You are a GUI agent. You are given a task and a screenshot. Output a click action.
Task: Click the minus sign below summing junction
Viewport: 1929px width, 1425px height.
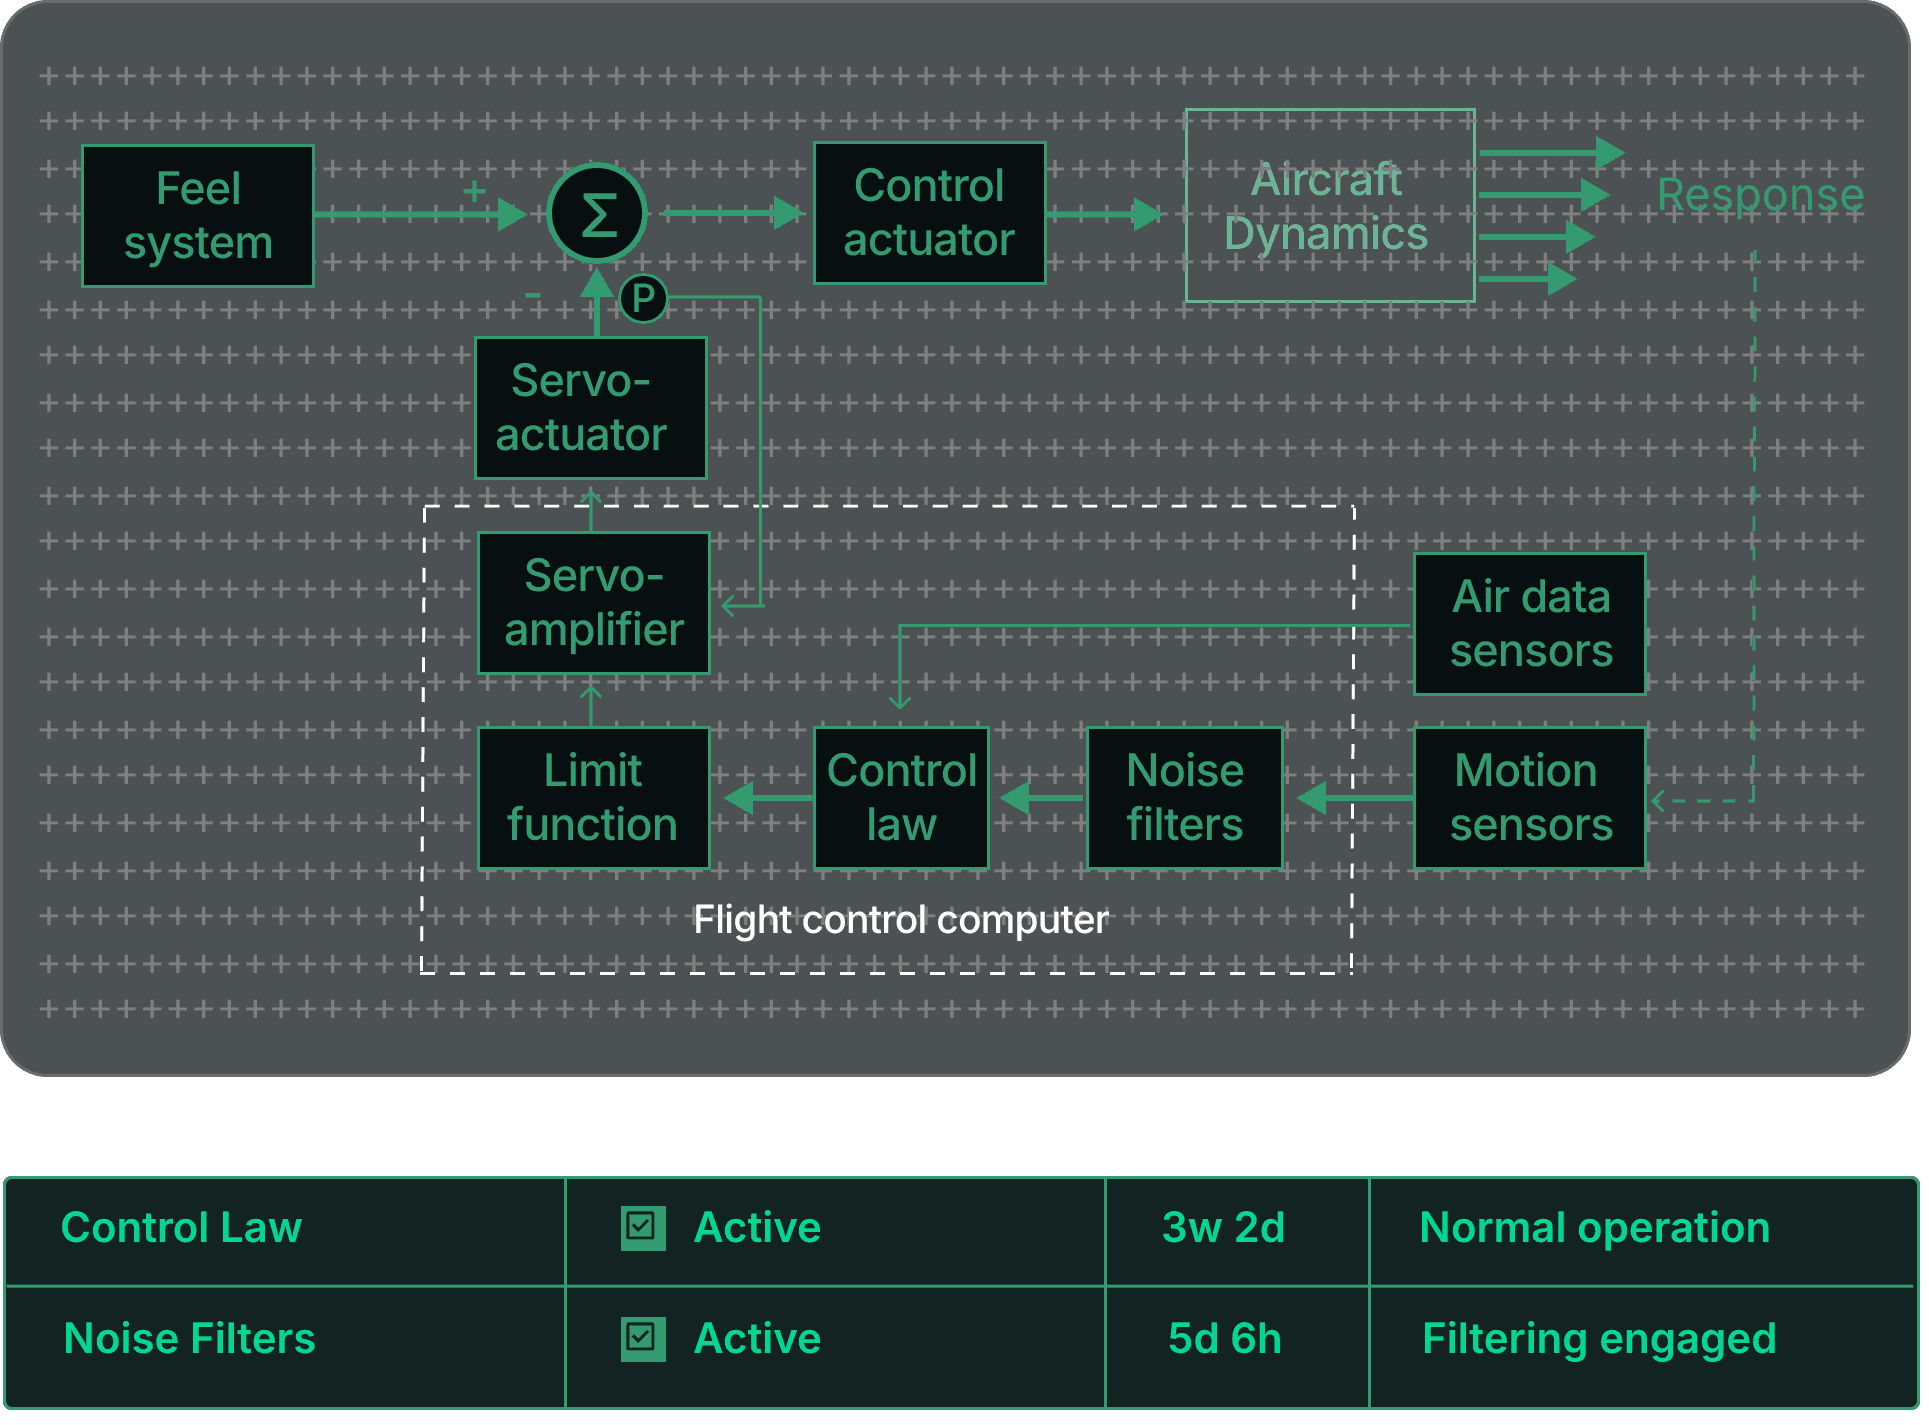[533, 294]
